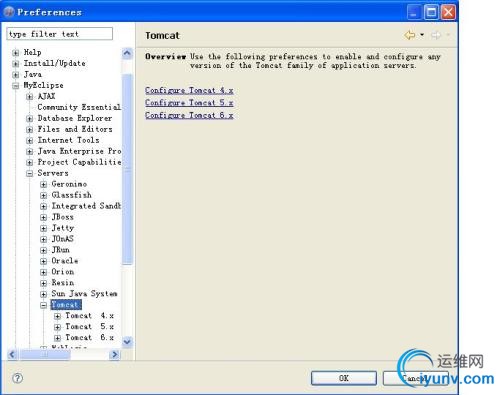The width and height of the screenshot is (500, 395).
Task: Expand the Internet Tools node
Action: (29, 141)
